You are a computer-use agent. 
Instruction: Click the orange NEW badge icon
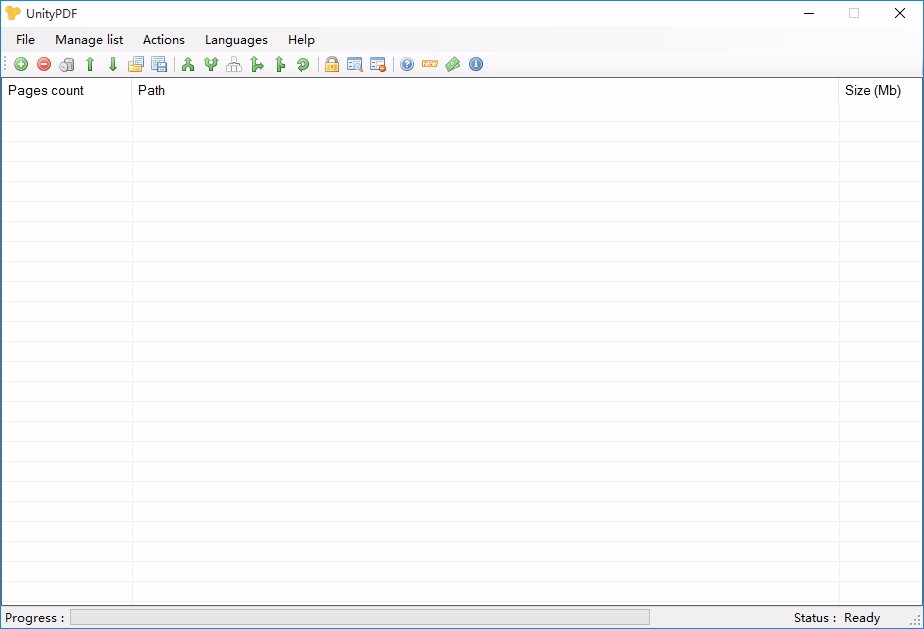pos(430,64)
